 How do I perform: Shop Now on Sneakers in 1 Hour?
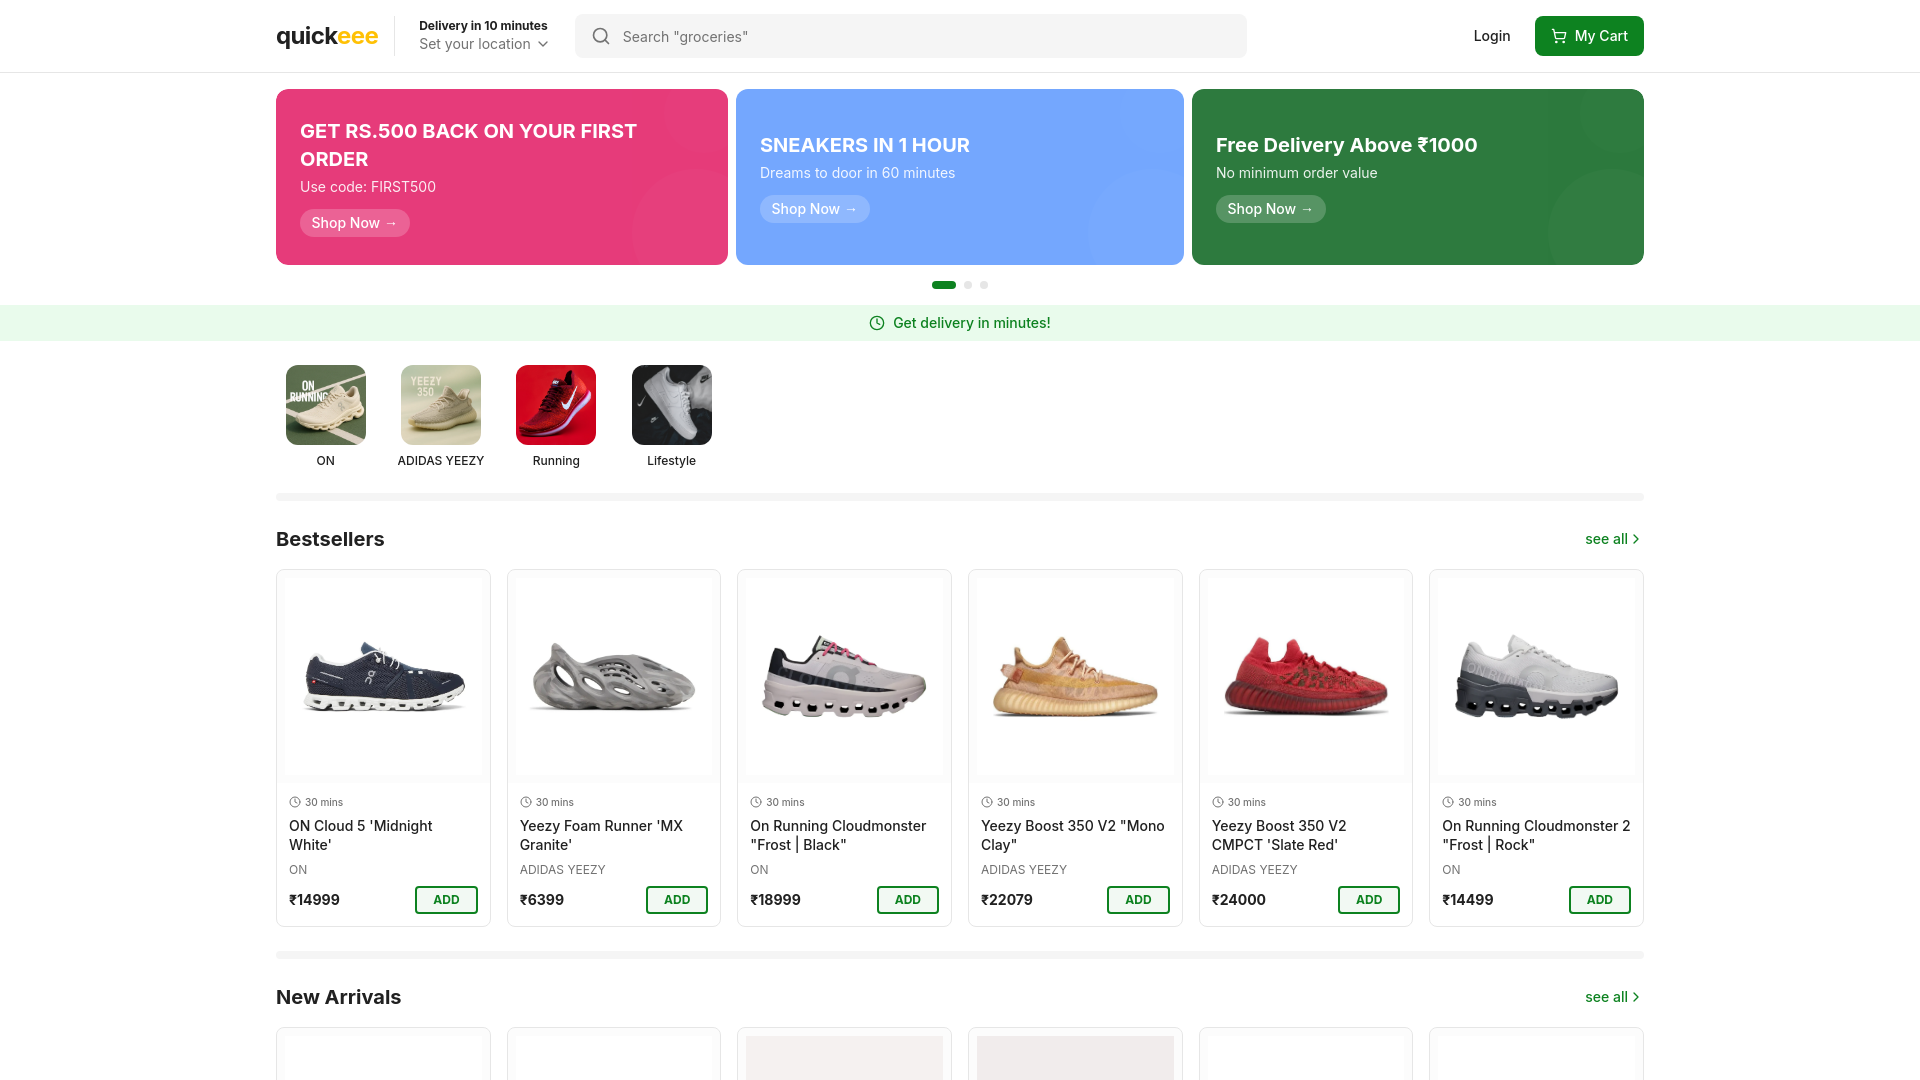click(x=814, y=209)
